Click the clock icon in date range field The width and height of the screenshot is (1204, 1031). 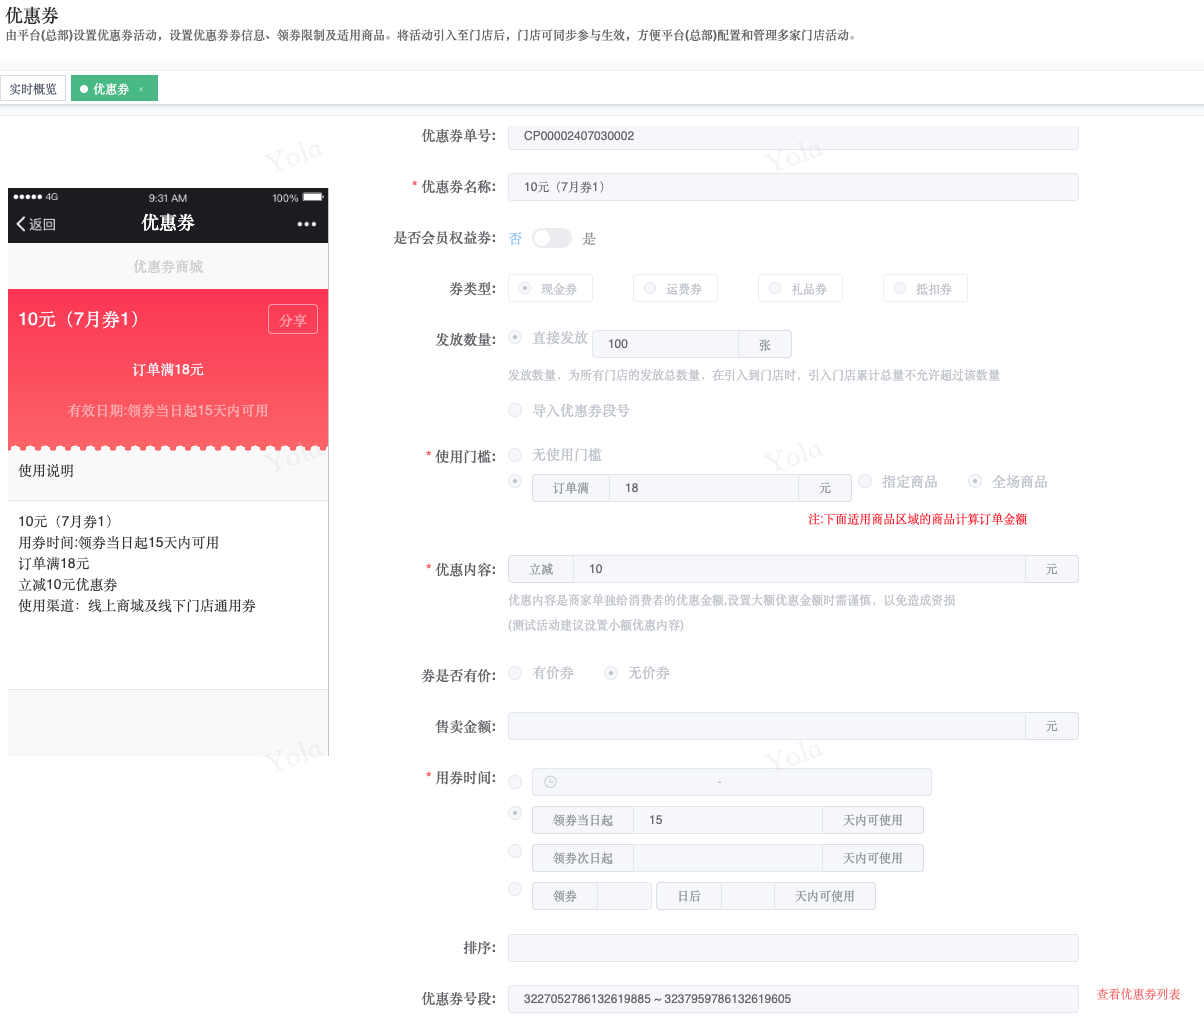tap(550, 782)
